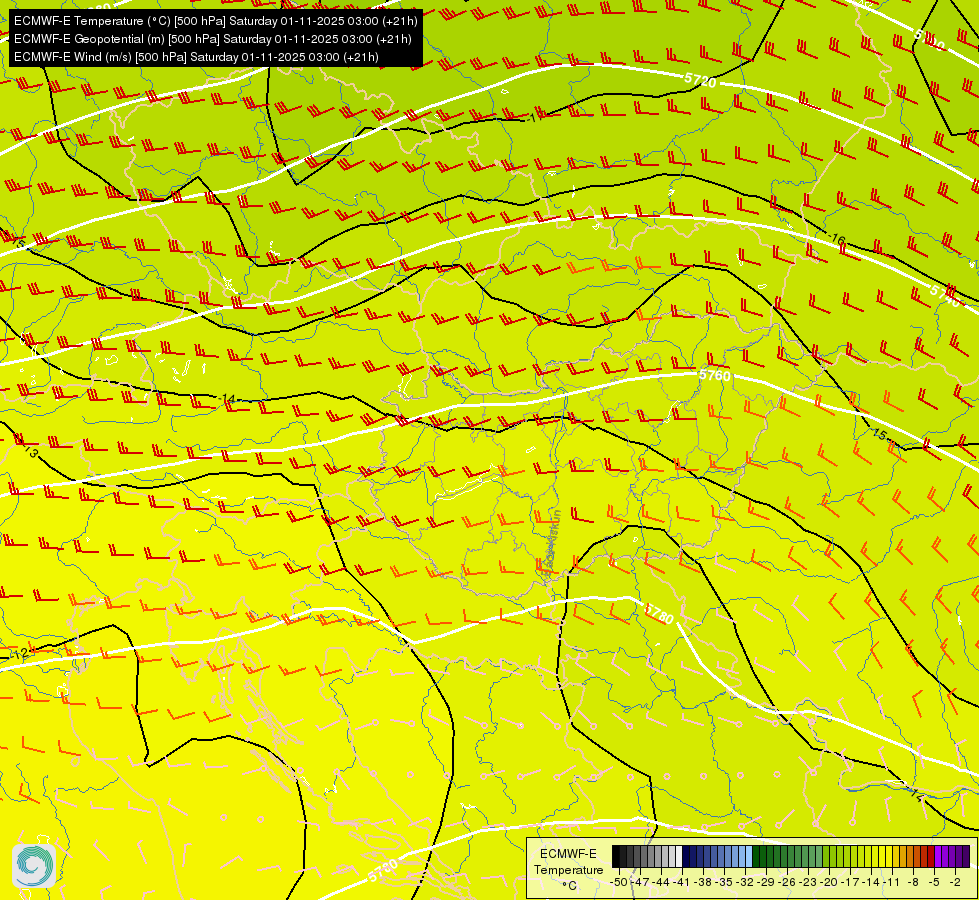
Task: Click the -50 value on the temperature legend
Action: (x=619, y=882)
